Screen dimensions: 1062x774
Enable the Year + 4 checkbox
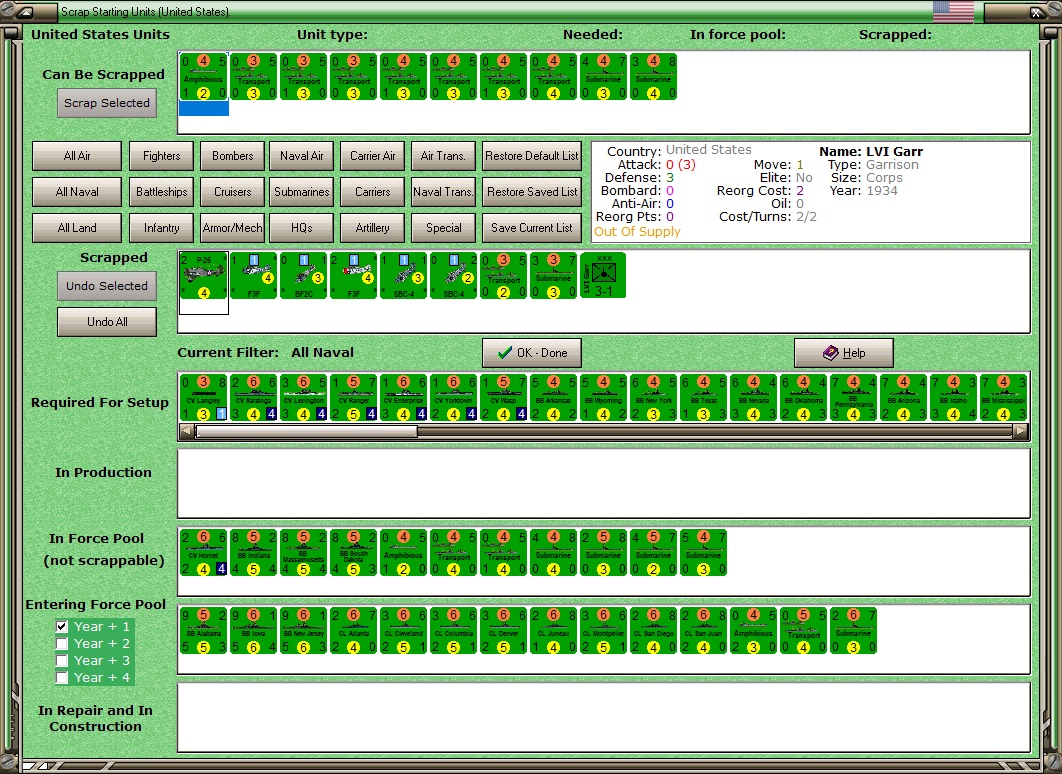pyautogui.click(x=62, y=677)
